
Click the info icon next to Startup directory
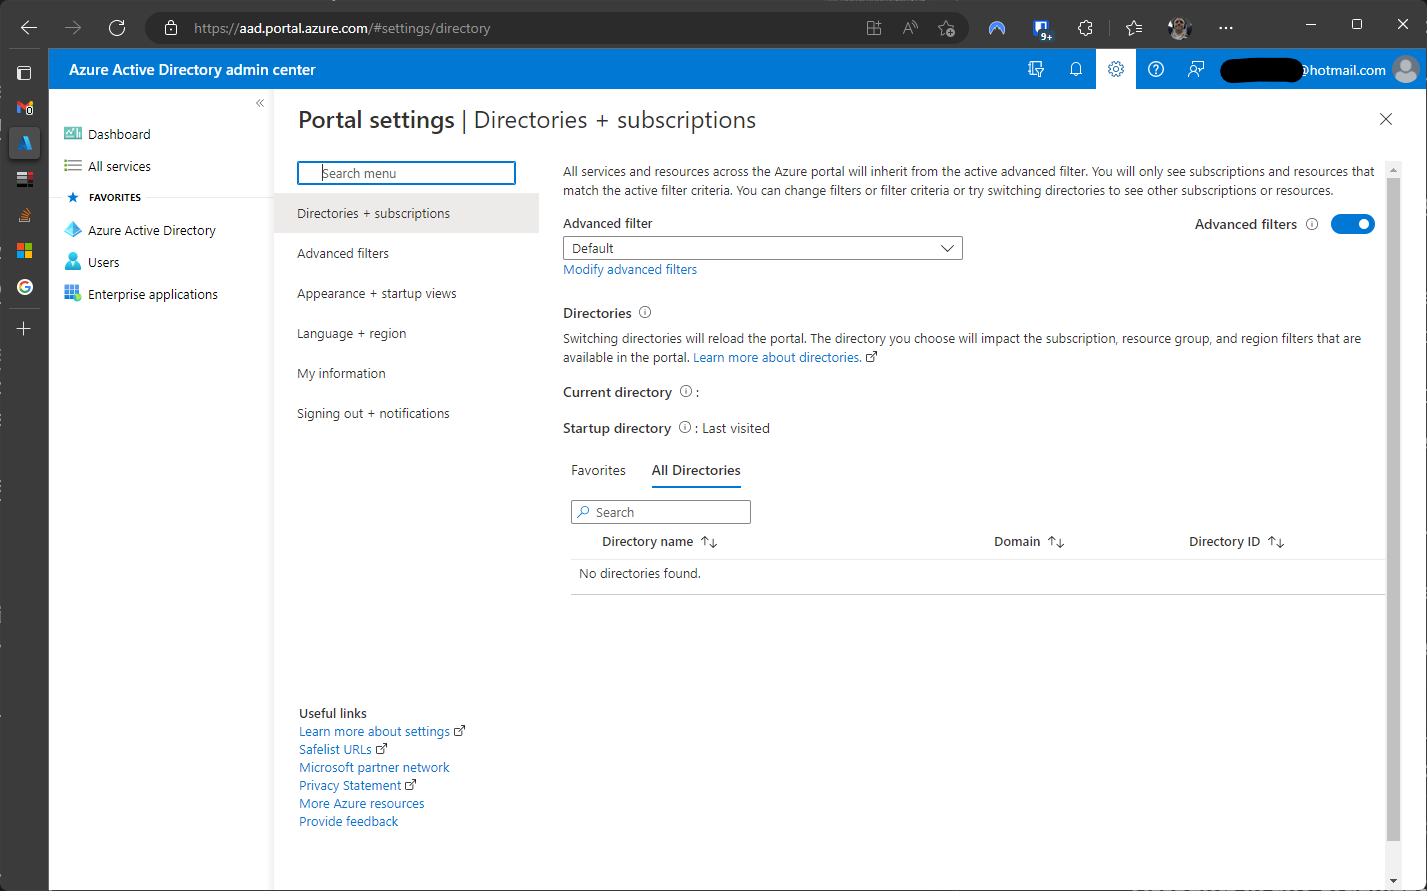tap(685, 427)
